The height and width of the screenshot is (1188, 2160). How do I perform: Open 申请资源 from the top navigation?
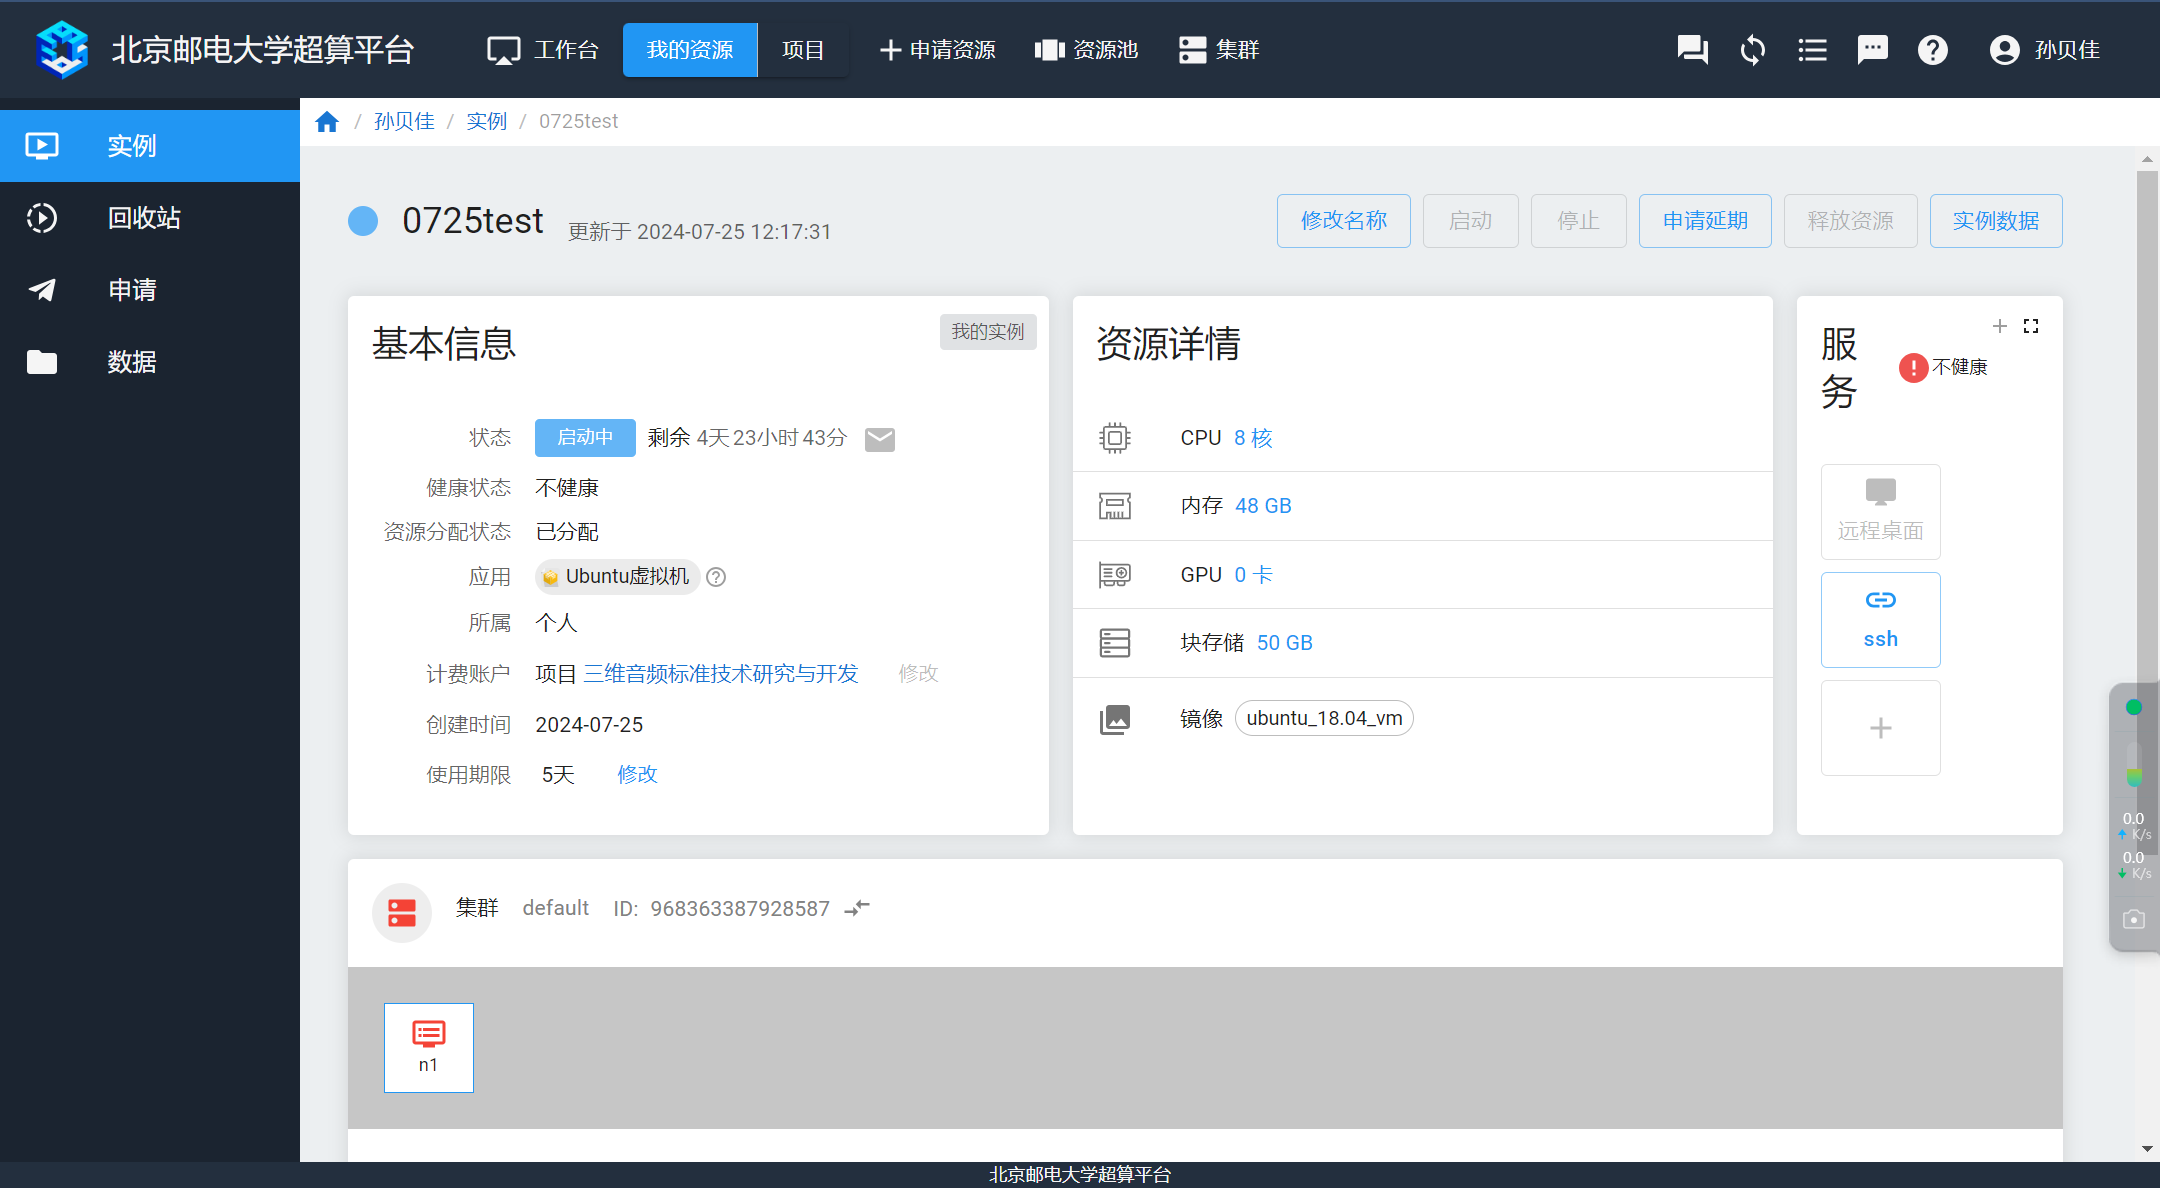pos(937,50)
